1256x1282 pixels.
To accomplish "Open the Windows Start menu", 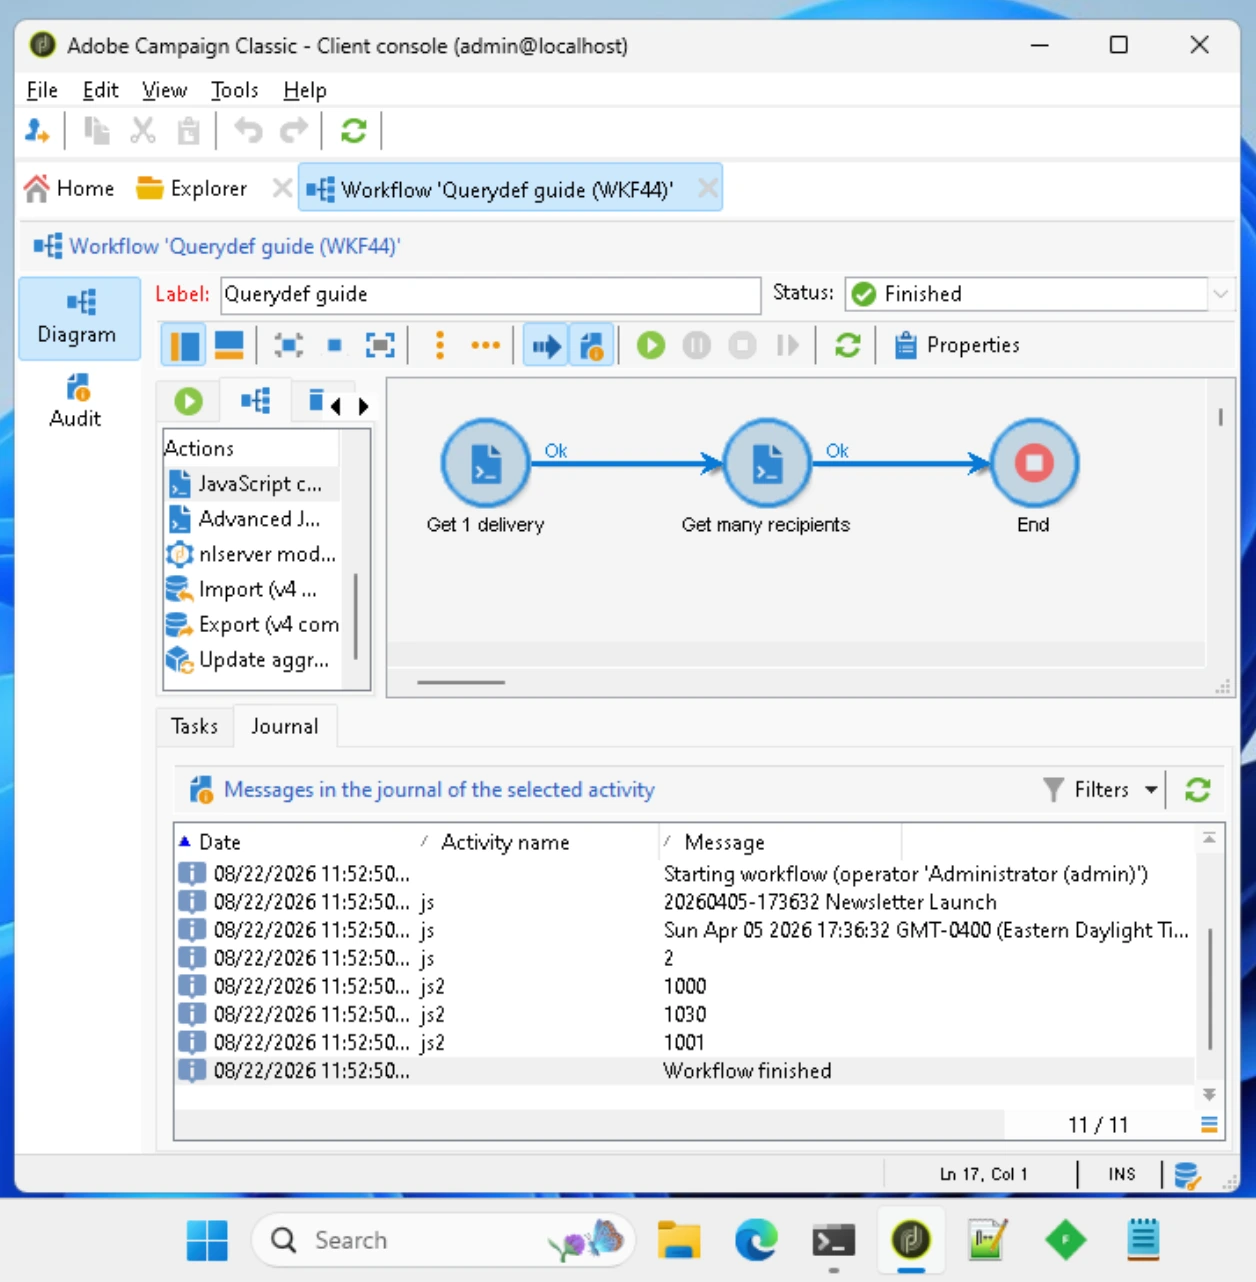I will (207, 1241).
